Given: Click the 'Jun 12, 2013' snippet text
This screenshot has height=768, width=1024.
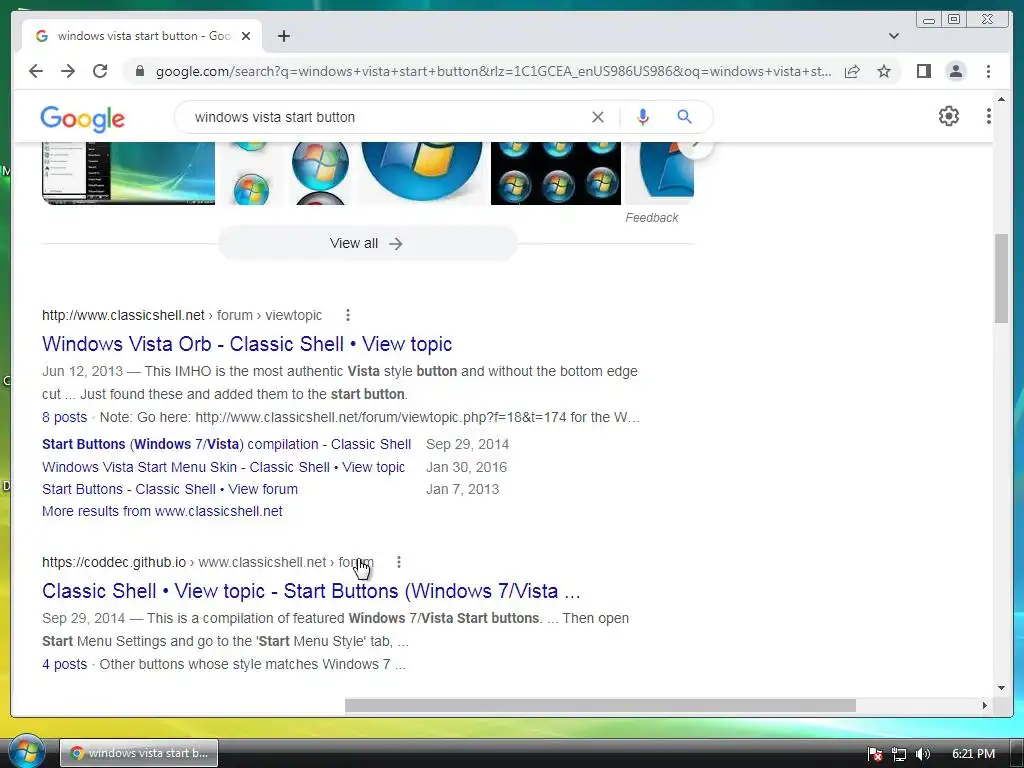Looking at the screenshot, I should point(82,372).
